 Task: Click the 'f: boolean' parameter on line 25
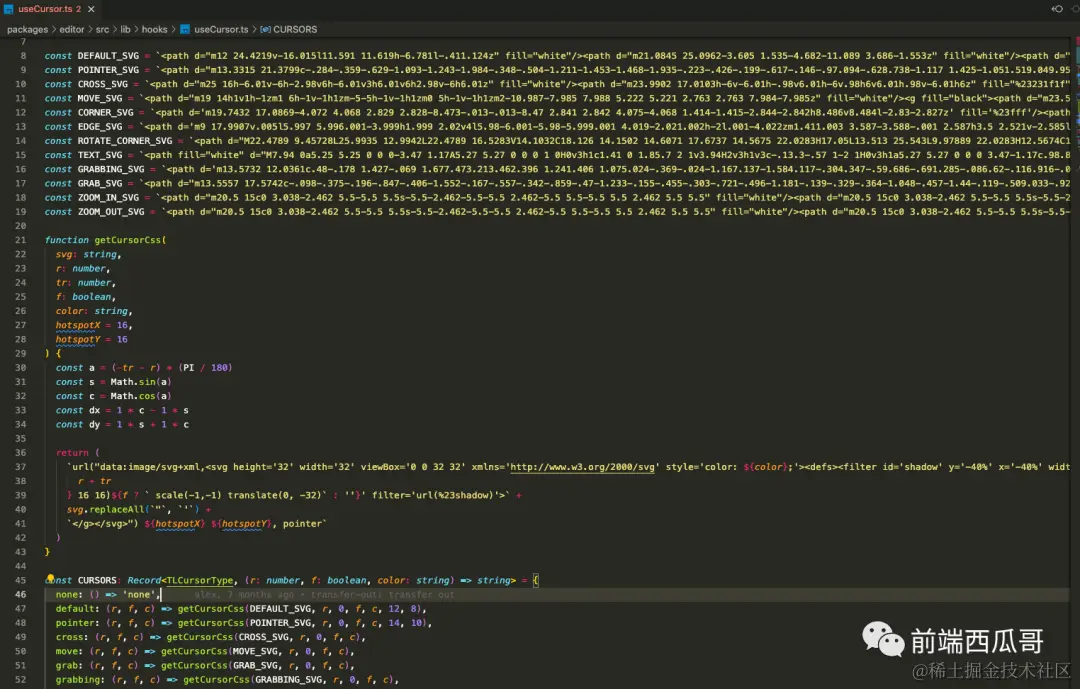[85, 297]
